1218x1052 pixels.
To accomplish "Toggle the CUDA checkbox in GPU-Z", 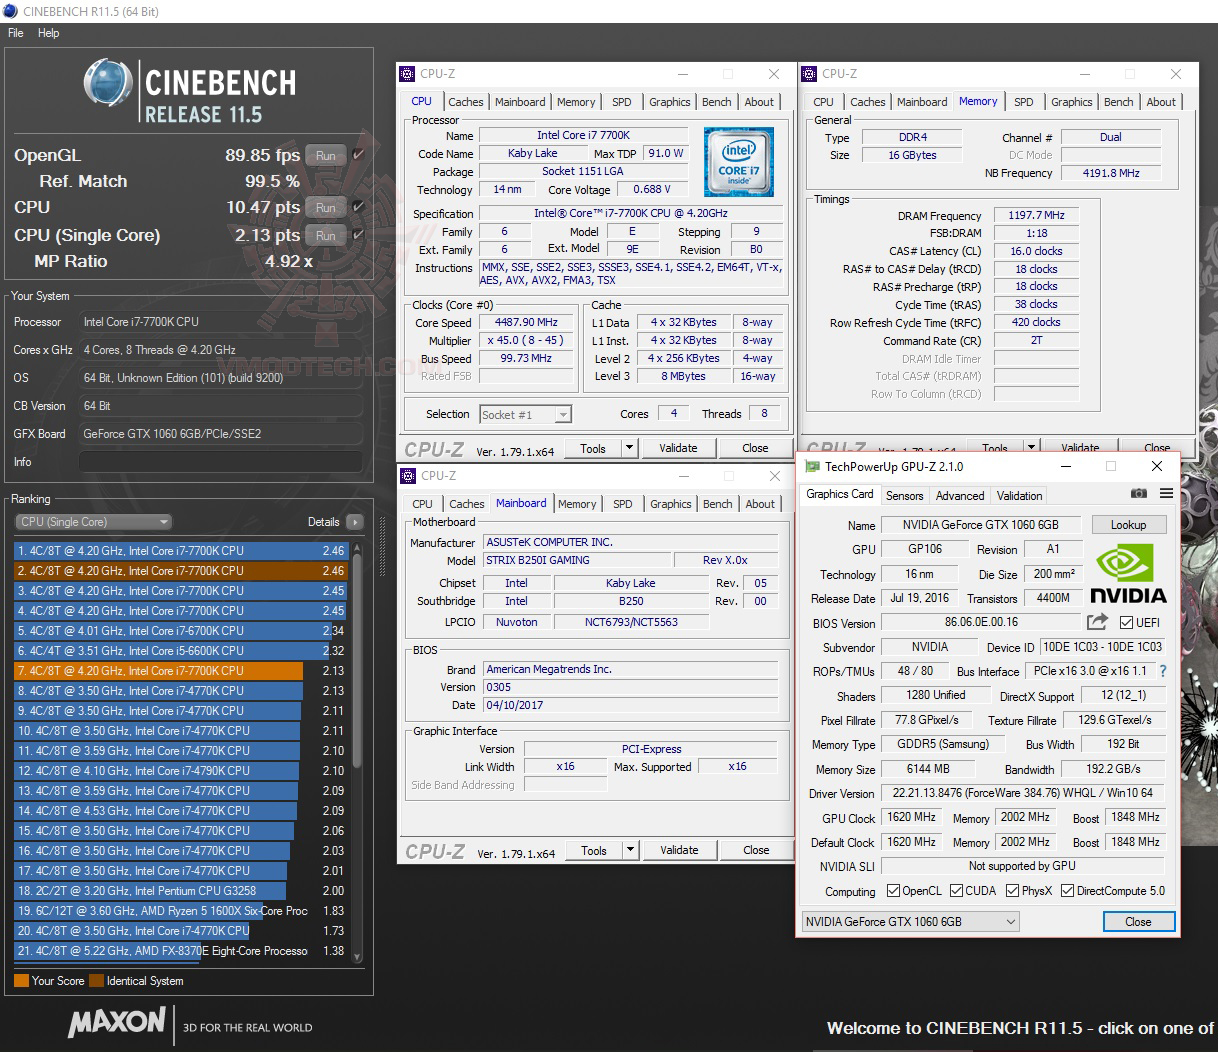I will coord(956,891).
